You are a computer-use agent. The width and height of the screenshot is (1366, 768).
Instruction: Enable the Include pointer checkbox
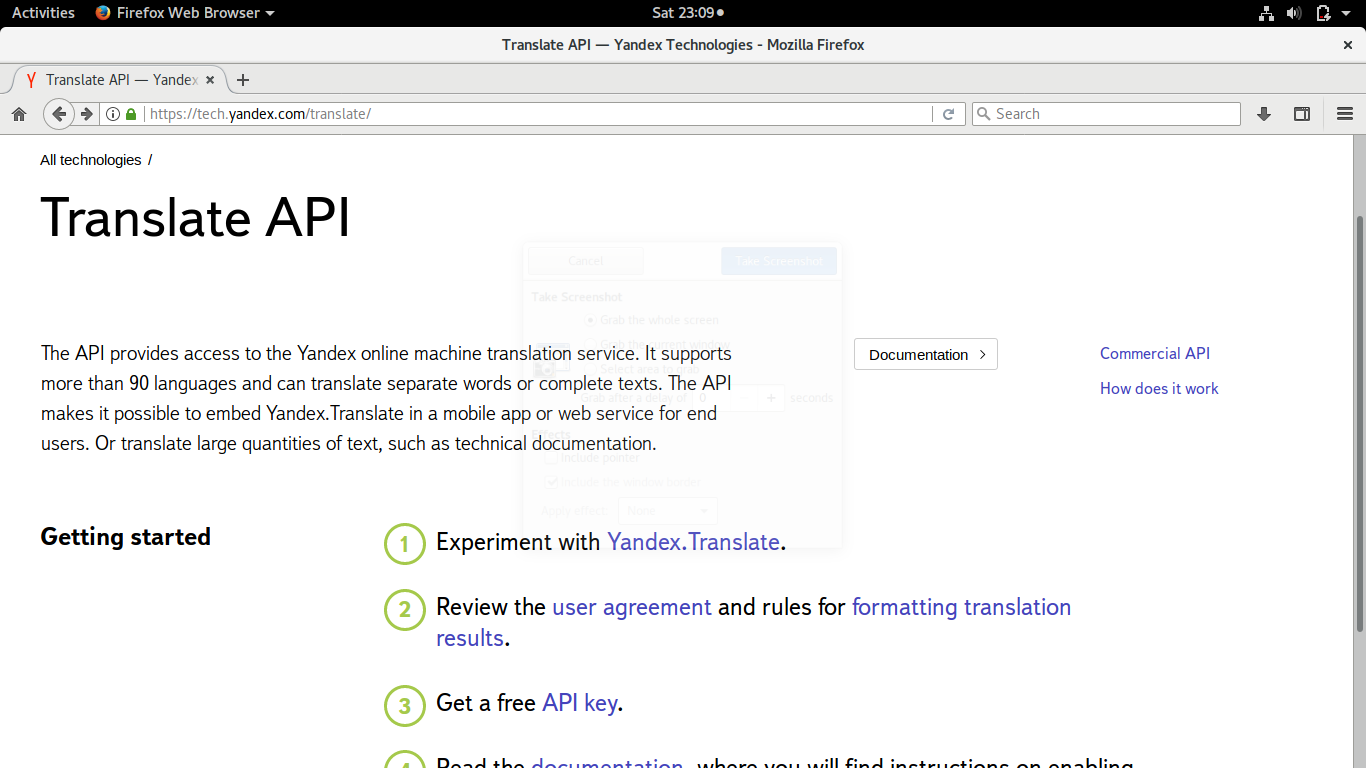[553, 458]
